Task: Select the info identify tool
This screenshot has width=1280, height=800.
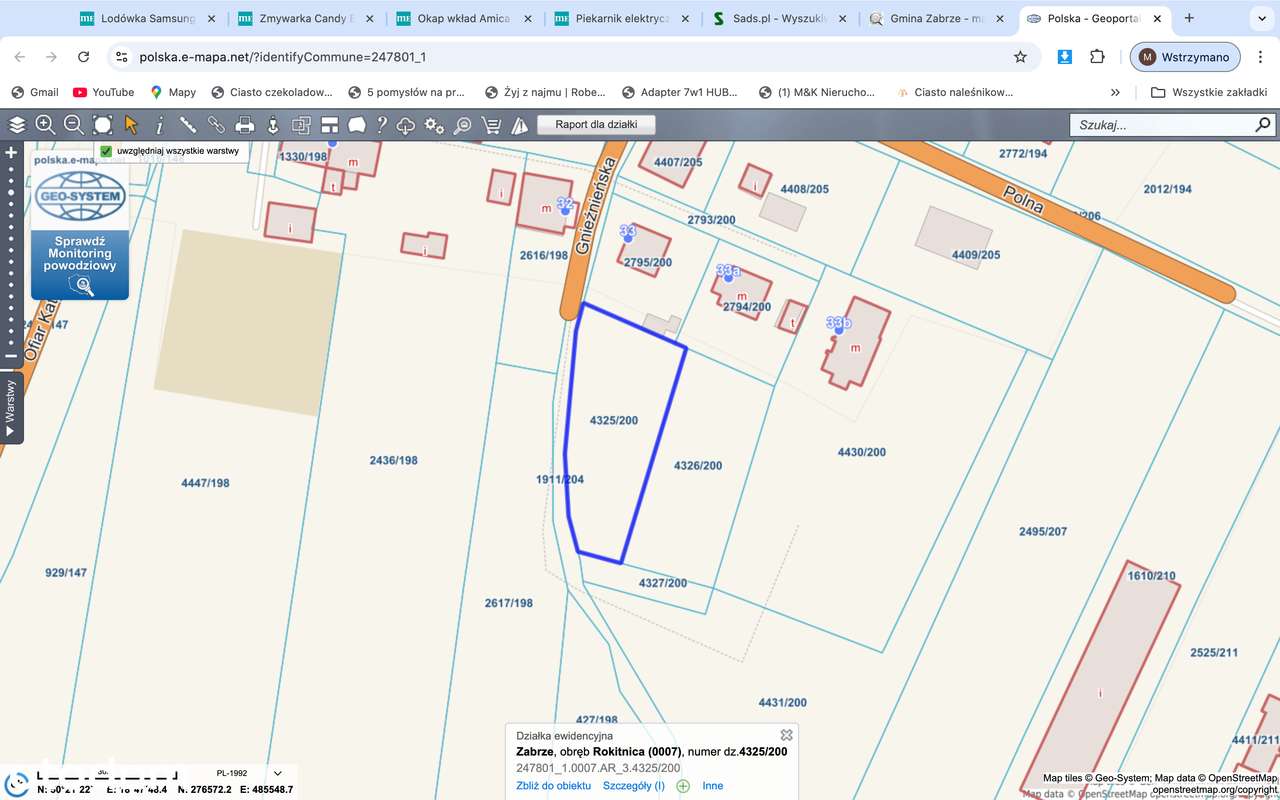Action: (159, 125)
